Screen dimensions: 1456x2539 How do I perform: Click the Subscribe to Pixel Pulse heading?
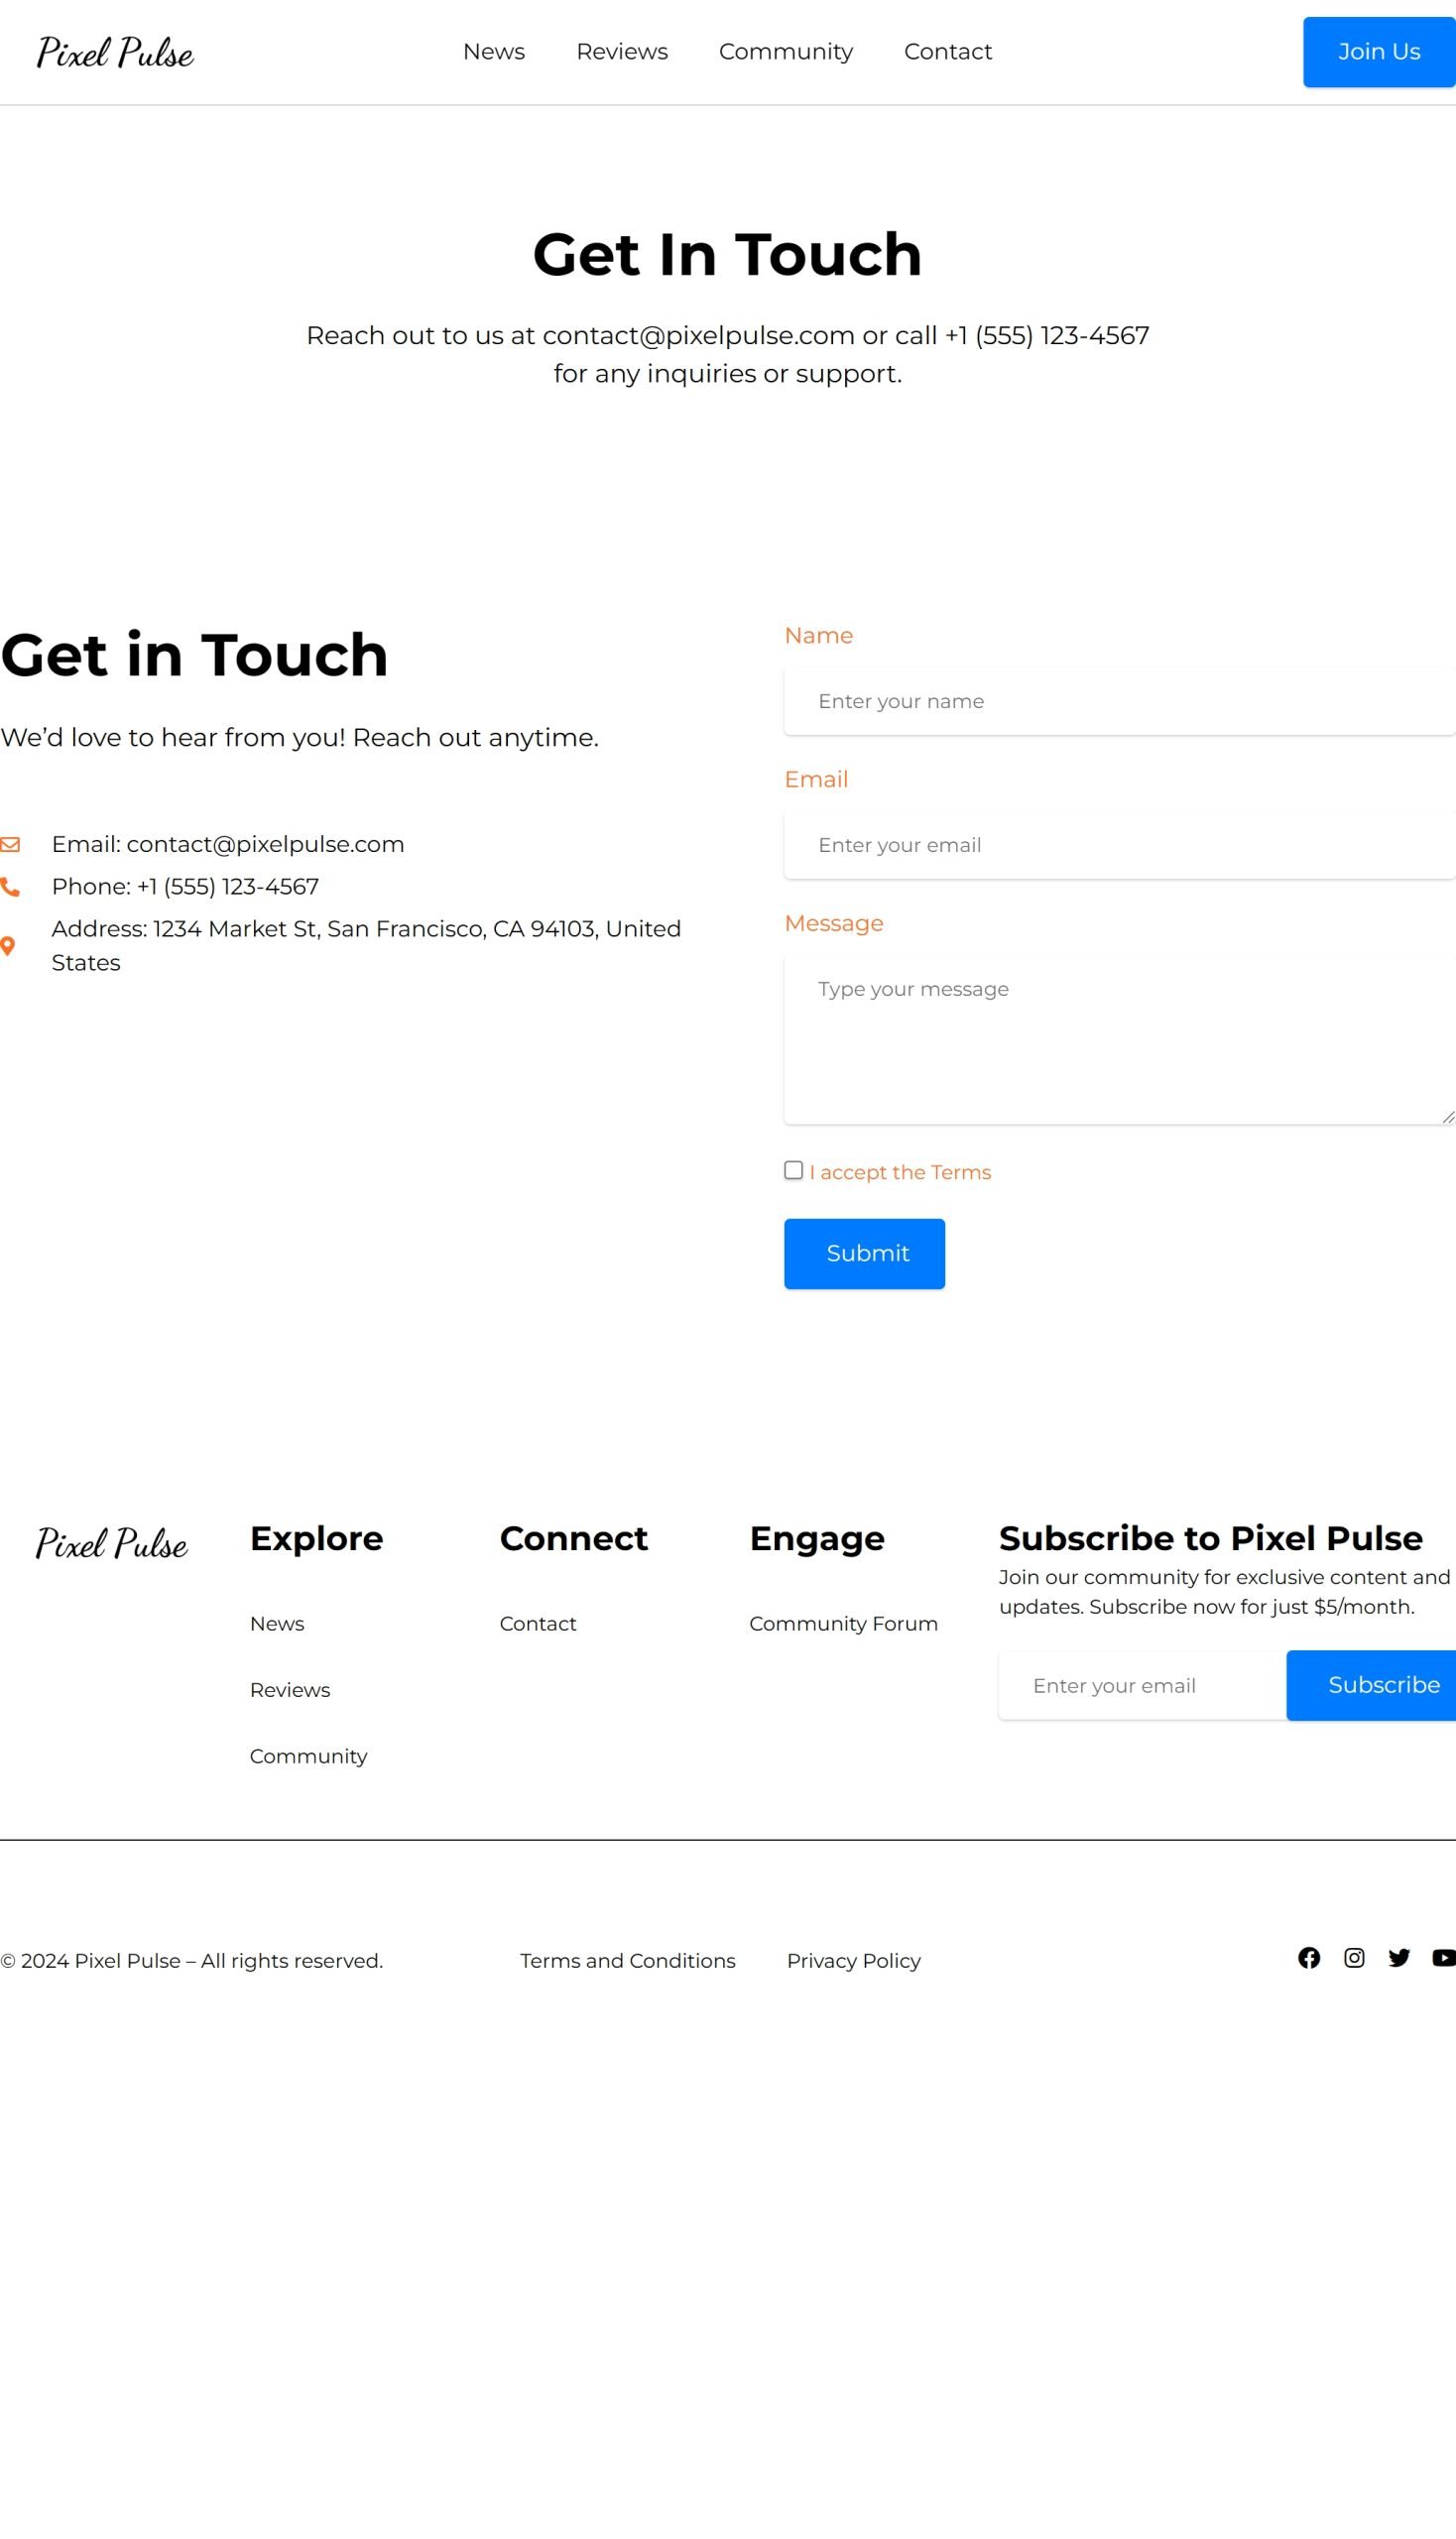(1211, 1538)
